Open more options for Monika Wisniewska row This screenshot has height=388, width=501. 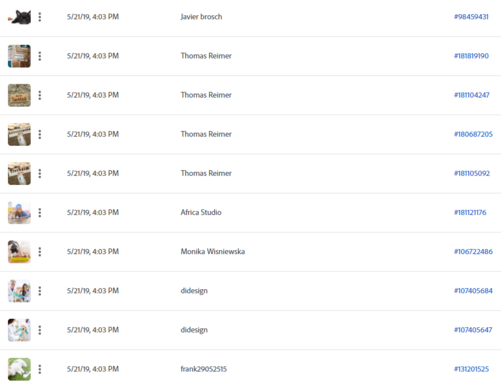pyautogui.click(x=40, y=252)
